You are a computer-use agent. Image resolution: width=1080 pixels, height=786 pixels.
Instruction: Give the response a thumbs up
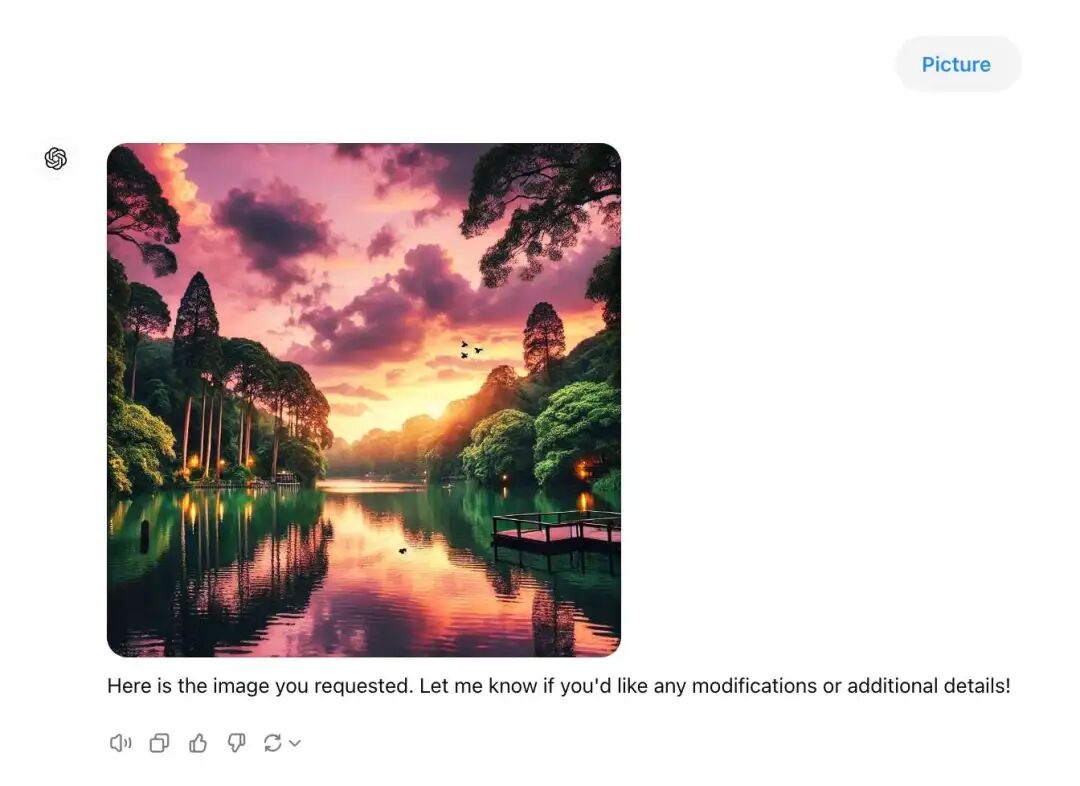pyautogui.click(x=198, y=743)
